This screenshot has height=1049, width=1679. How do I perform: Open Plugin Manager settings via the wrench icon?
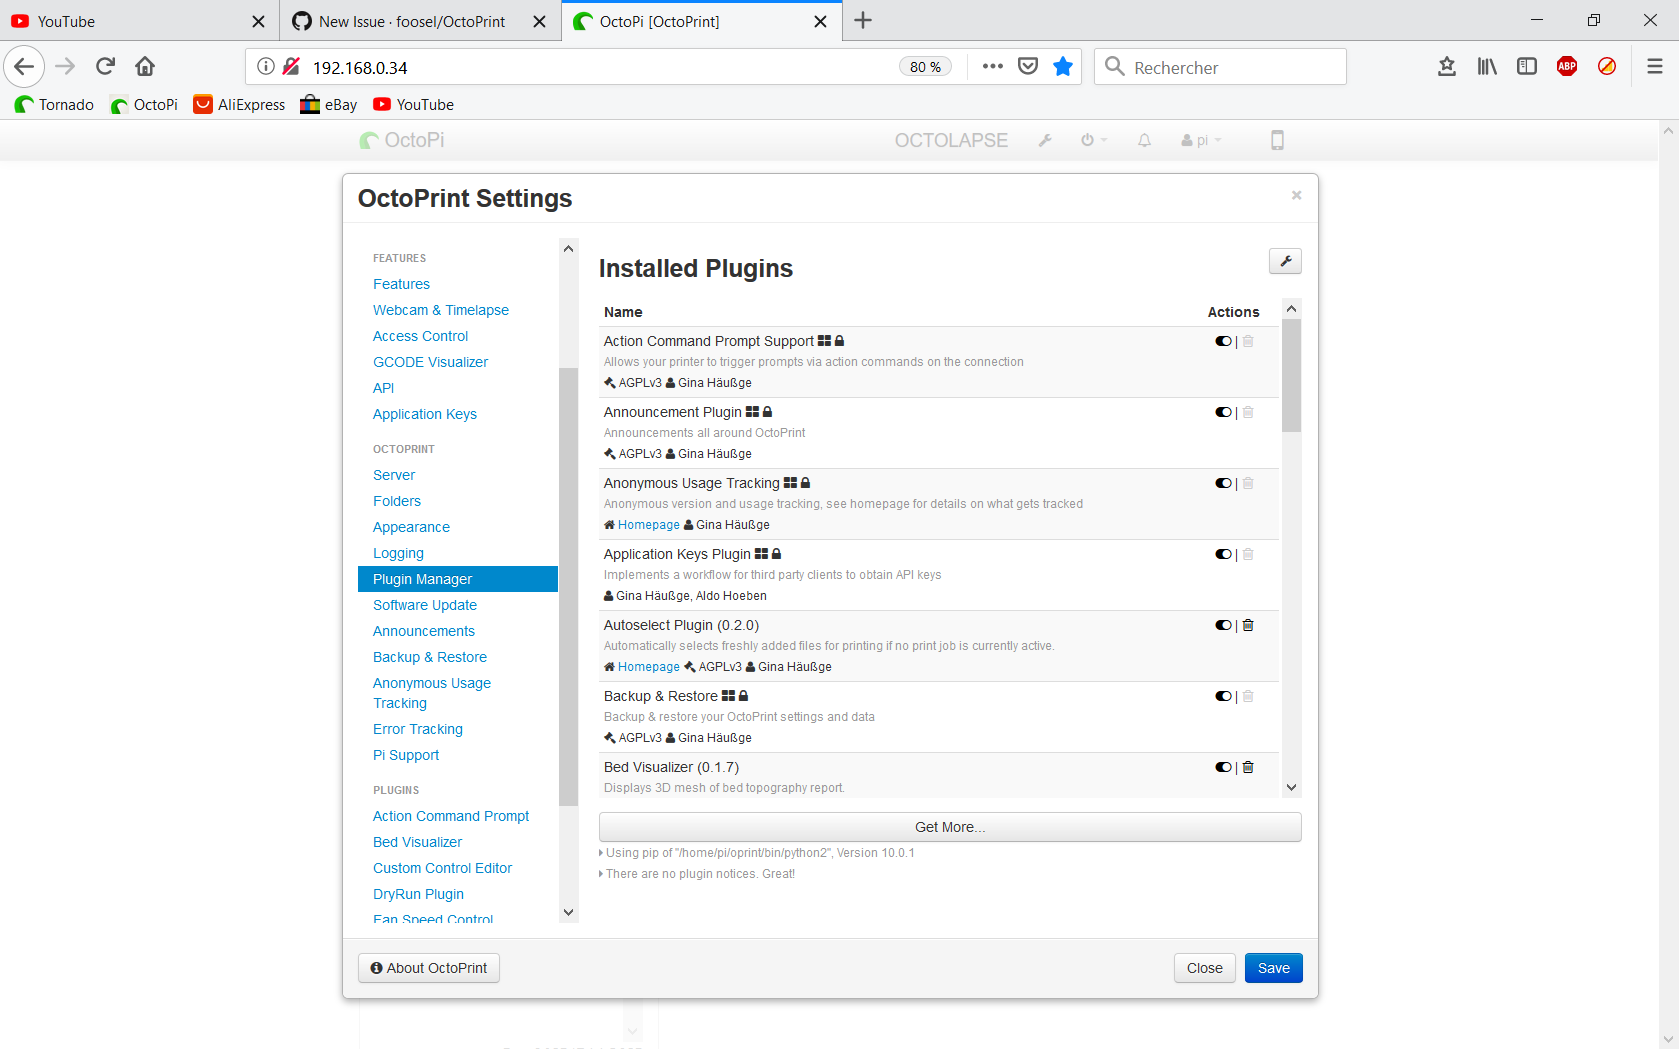pyautogui.click(x=1284, y=261)
